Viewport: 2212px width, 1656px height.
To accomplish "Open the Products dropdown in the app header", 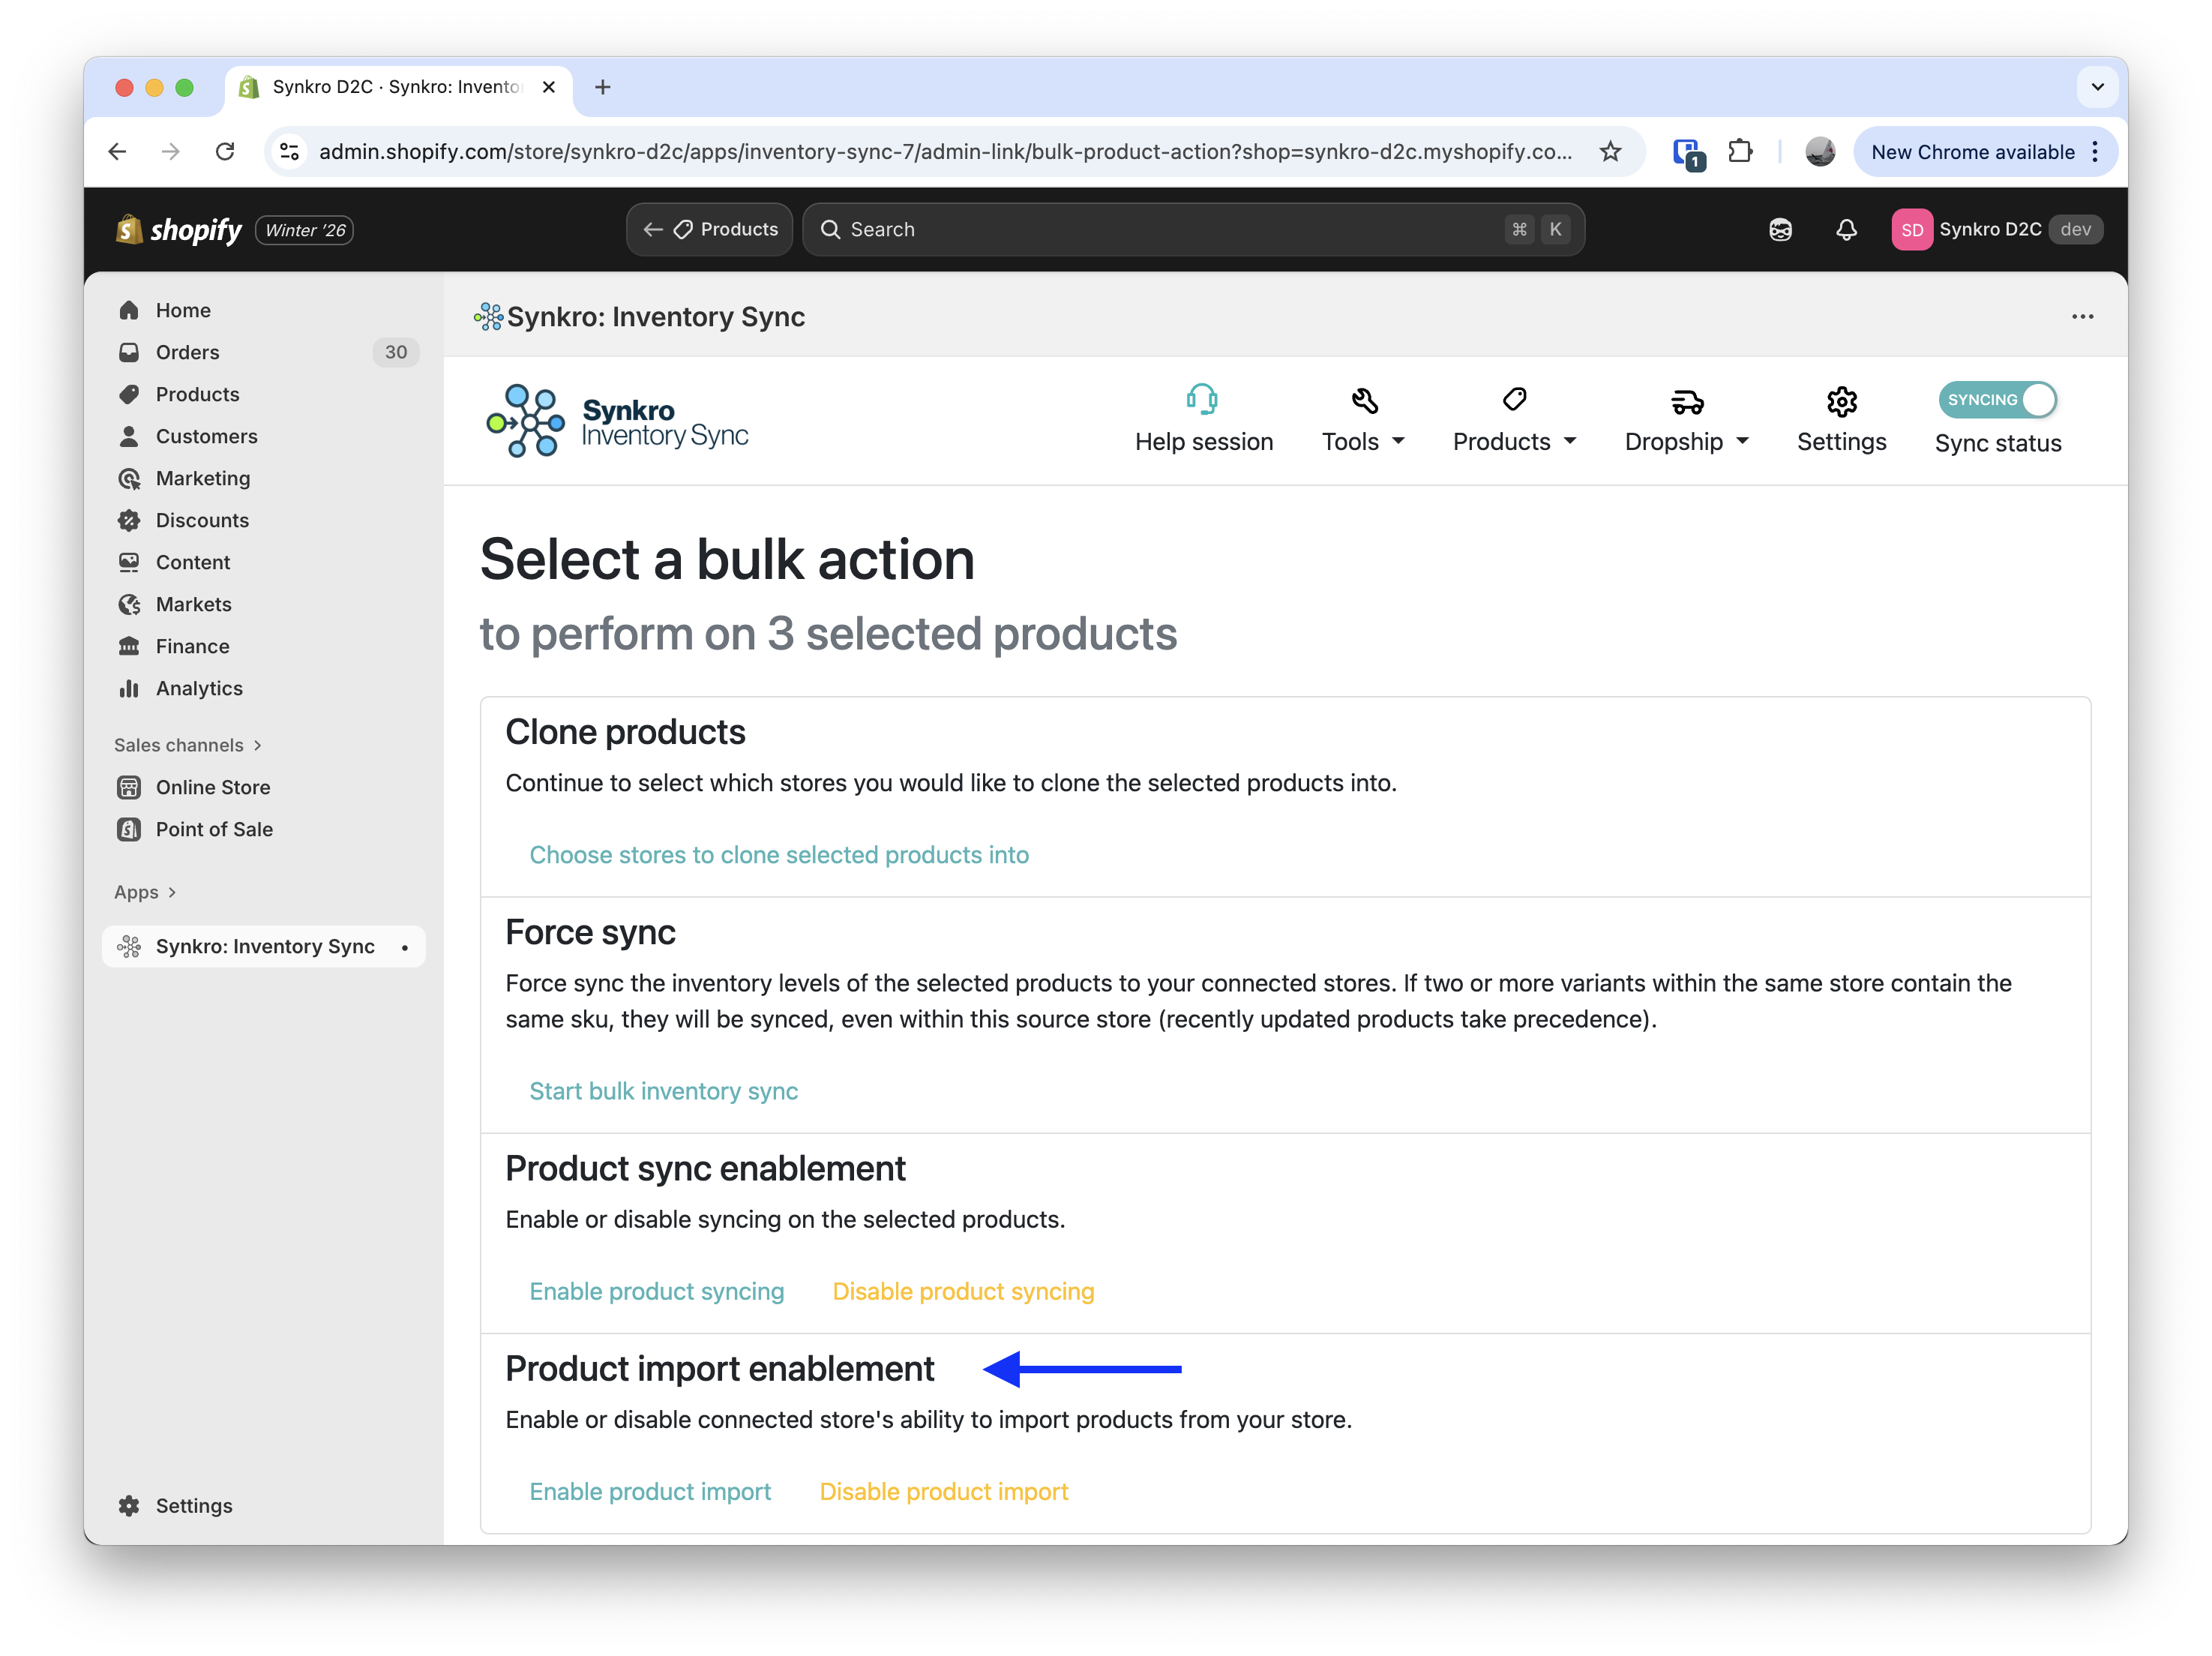I will click(1514, 441).
